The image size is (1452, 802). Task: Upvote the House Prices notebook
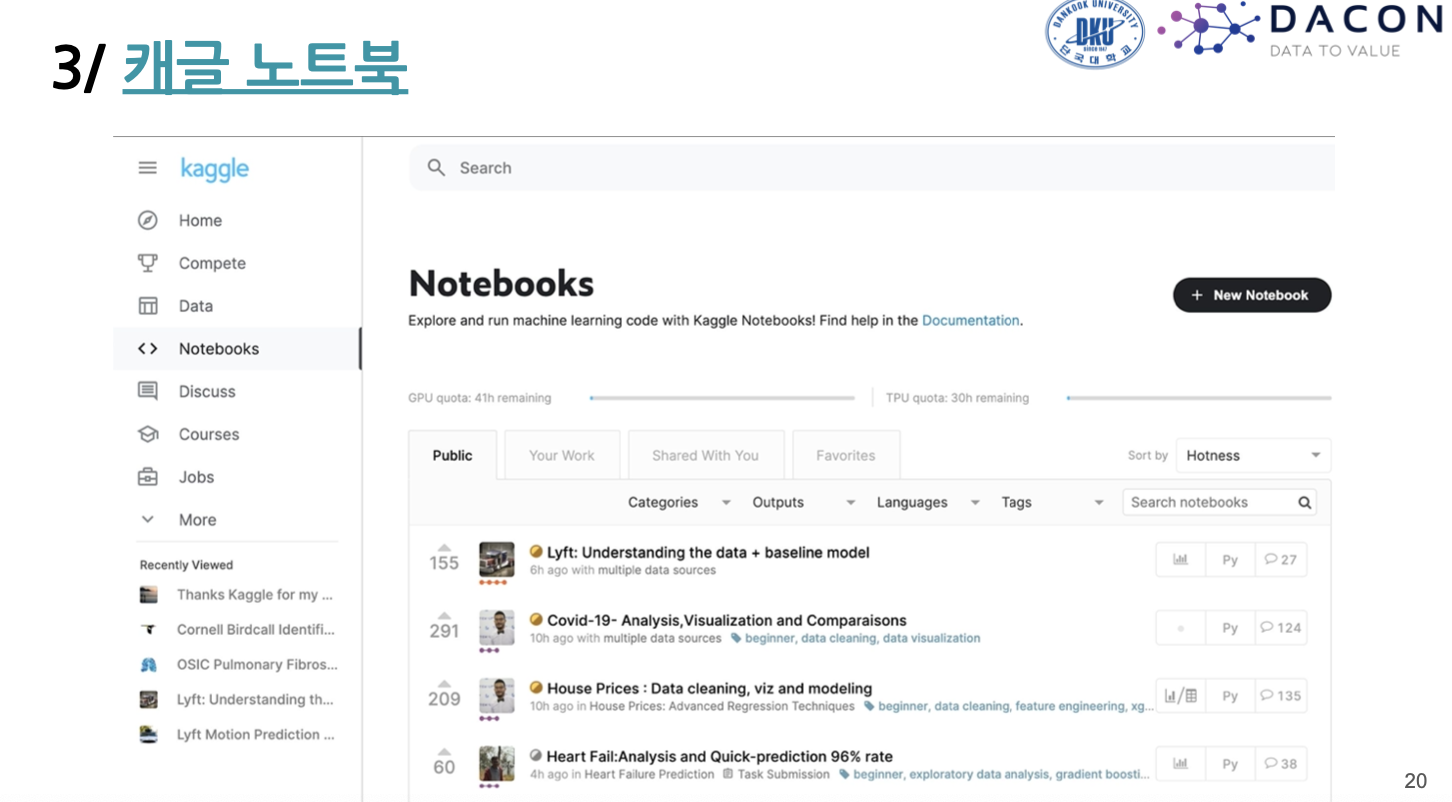pyautogui.click(x=444, y=683)
